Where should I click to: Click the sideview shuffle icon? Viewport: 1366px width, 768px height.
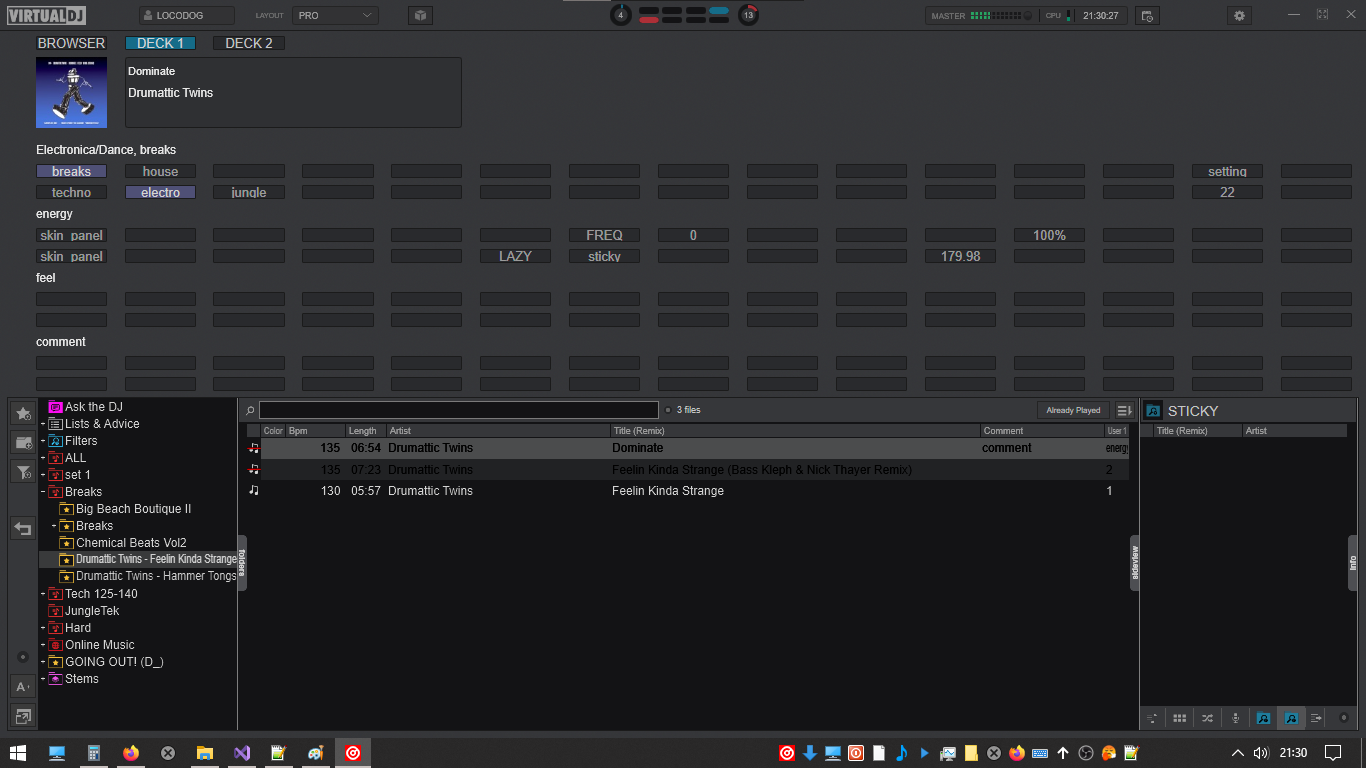point(1207,718)
